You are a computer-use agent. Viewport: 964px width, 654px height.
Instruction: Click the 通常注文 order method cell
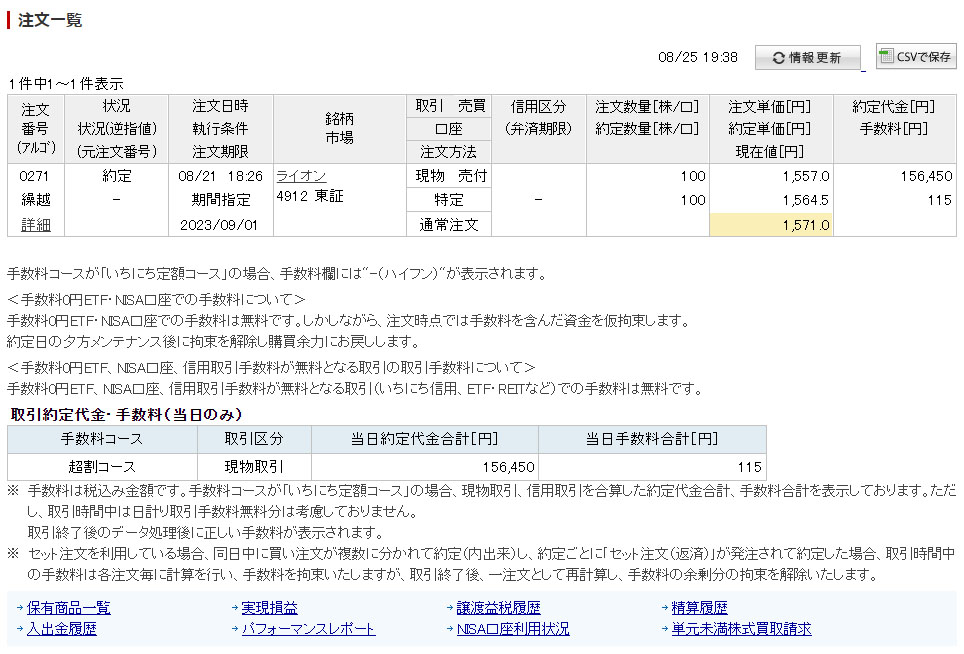pyautogui.click(x=448, y=225)
